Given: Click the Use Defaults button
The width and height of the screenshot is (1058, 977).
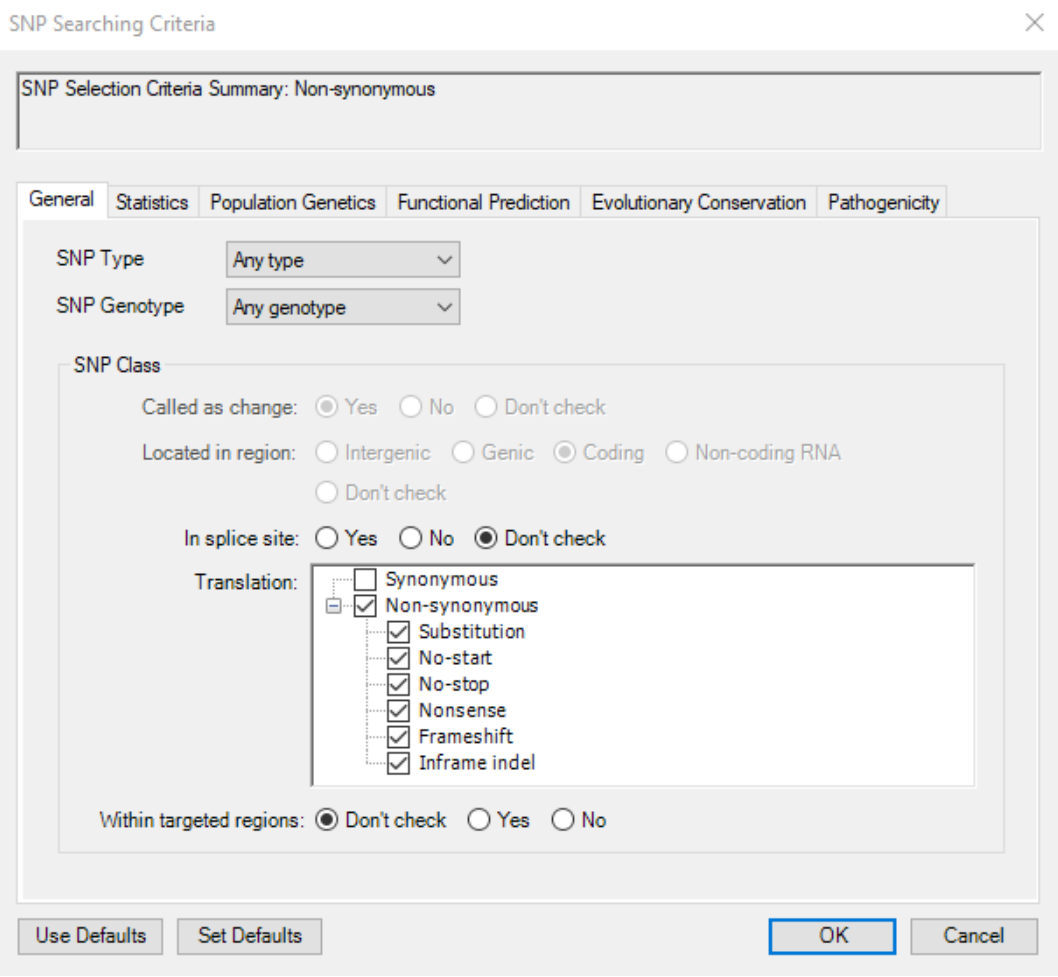Looking at the screenshot, I should [90, 936].
